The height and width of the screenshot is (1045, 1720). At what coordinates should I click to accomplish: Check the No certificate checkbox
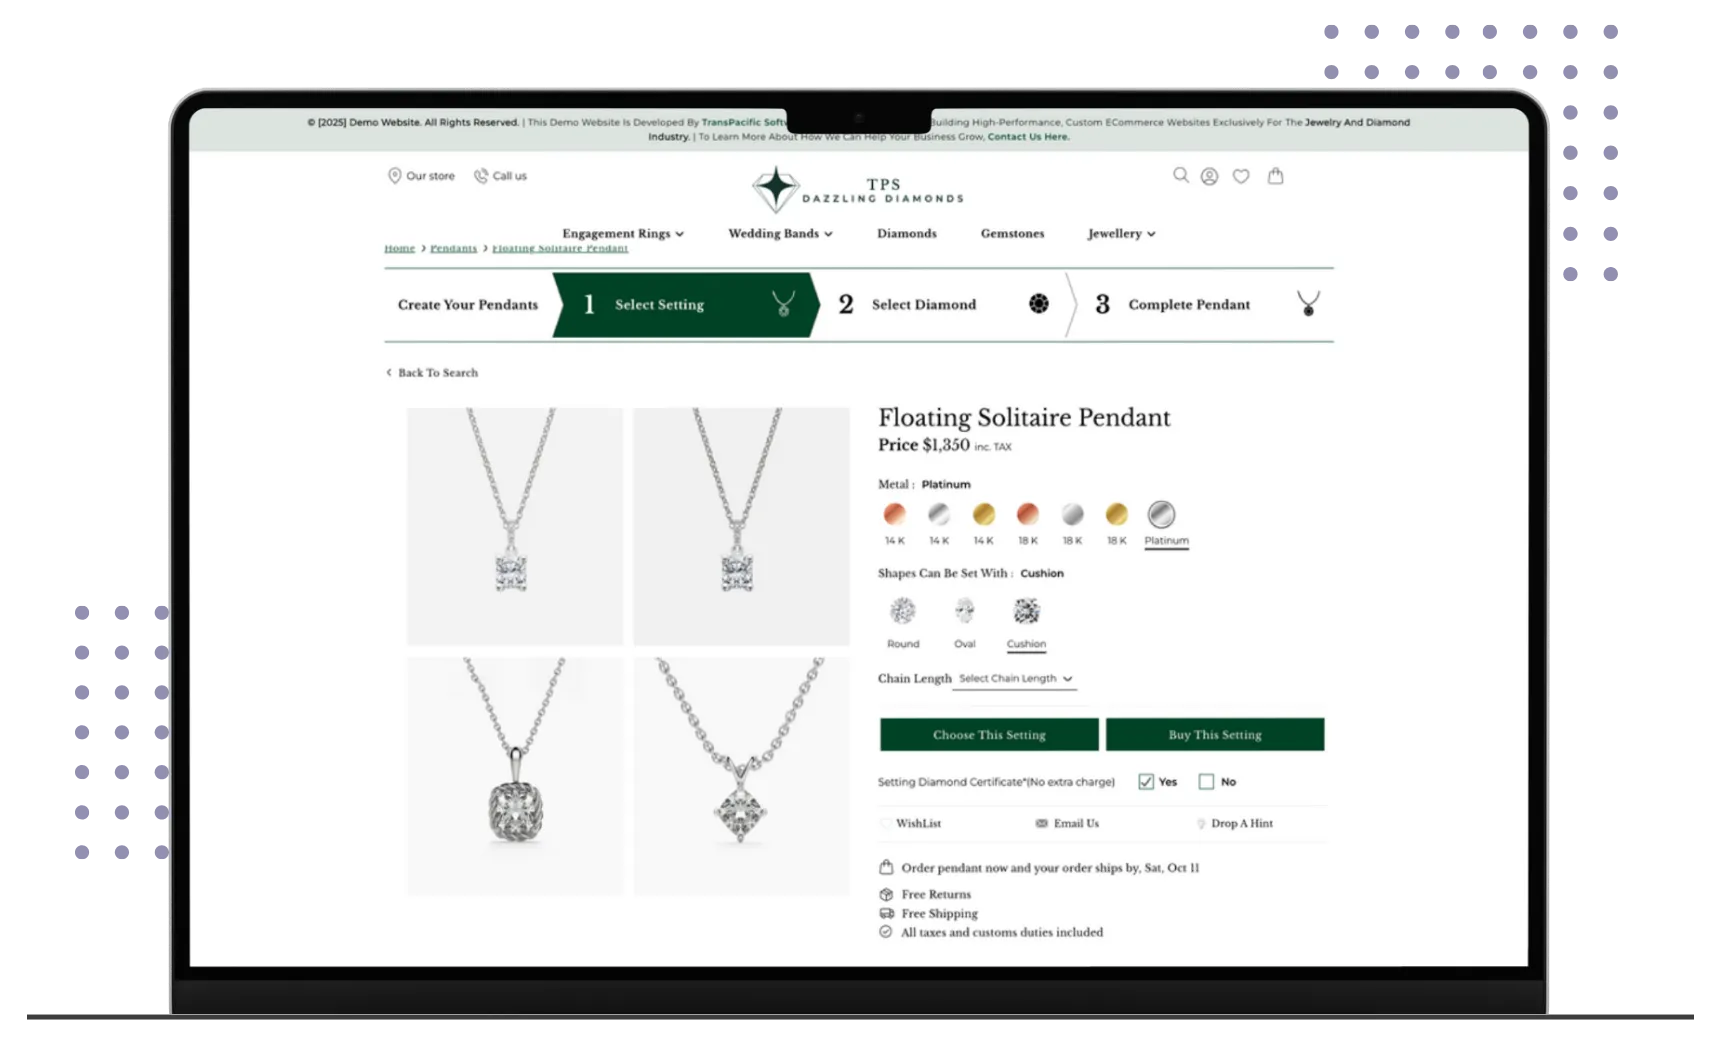pos(1206,782)
